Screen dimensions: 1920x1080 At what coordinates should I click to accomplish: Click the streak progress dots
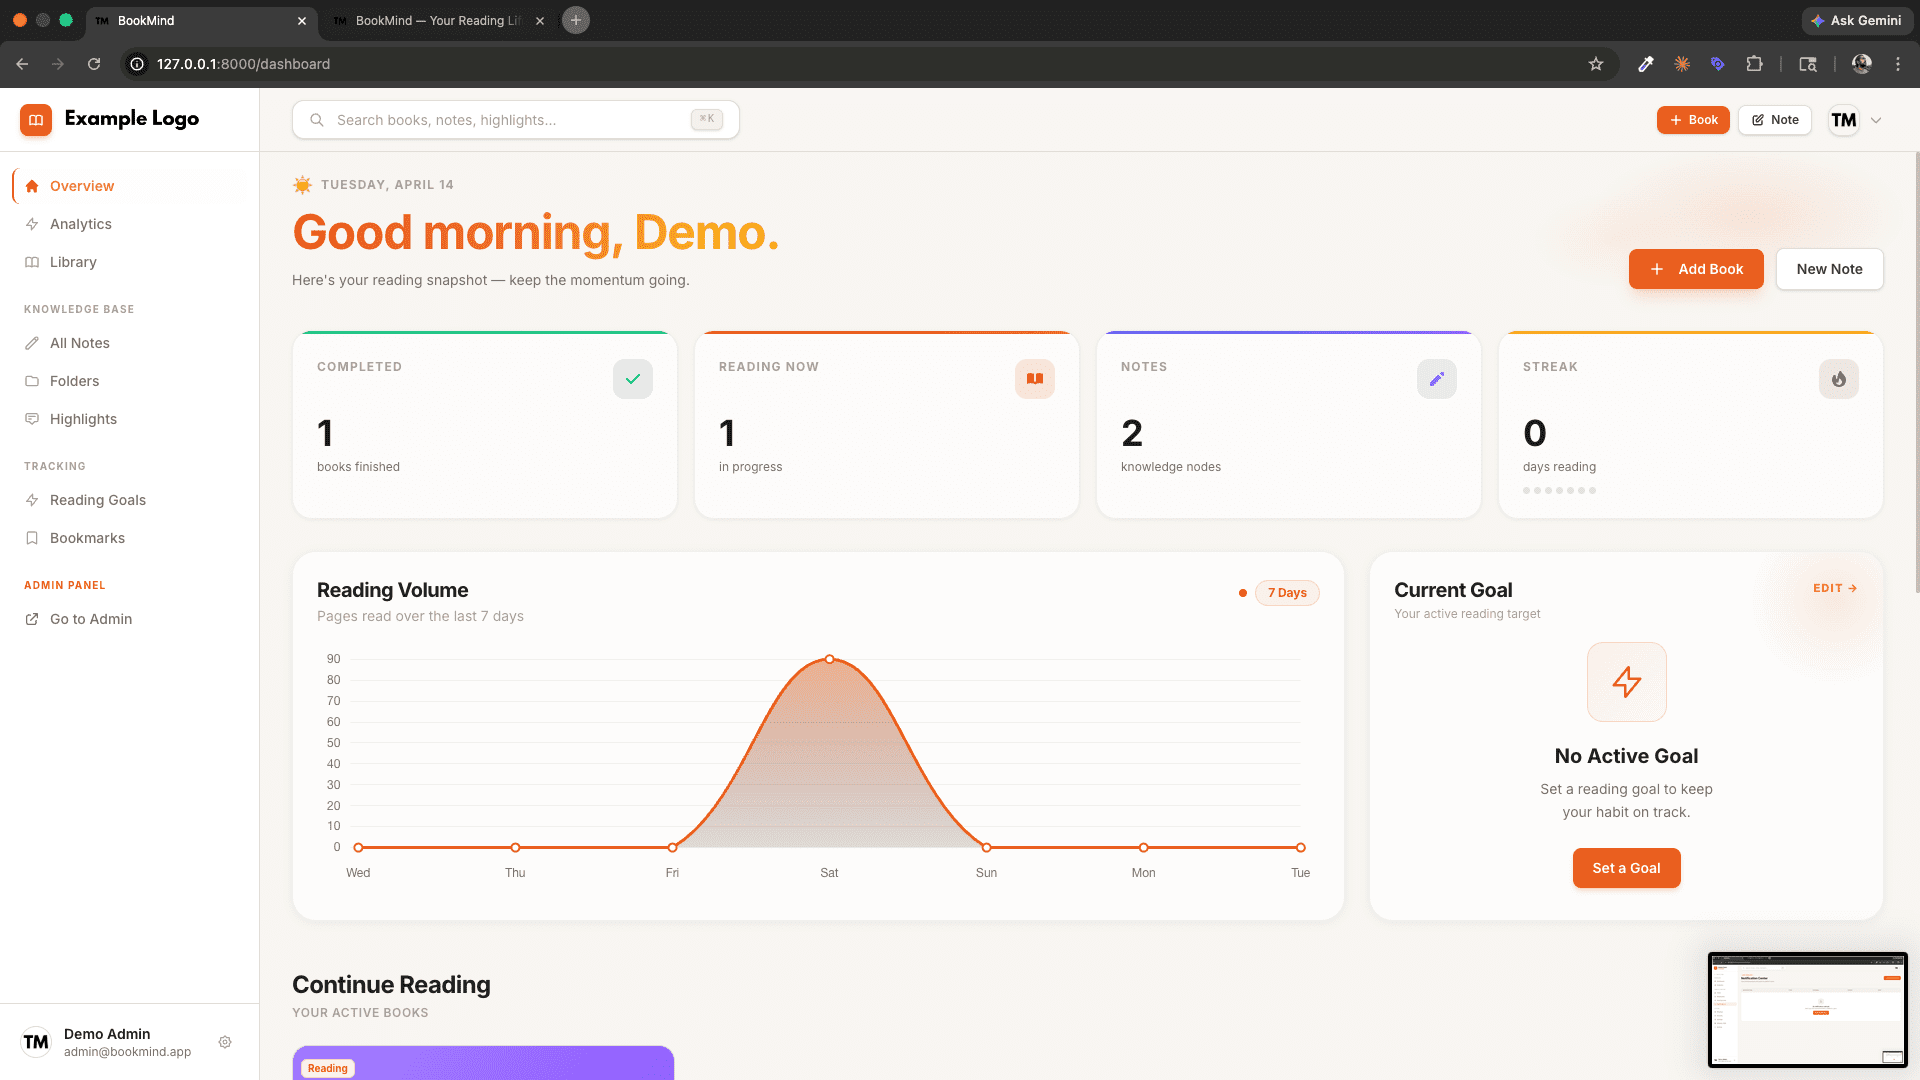[1559, 490]
